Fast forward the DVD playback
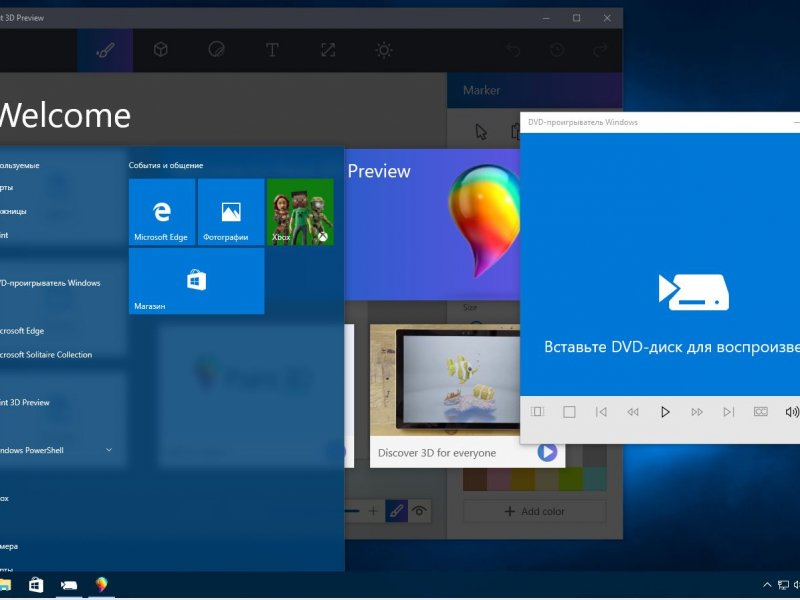Viewport: 800px width, 600px height. tap(697, 412)
